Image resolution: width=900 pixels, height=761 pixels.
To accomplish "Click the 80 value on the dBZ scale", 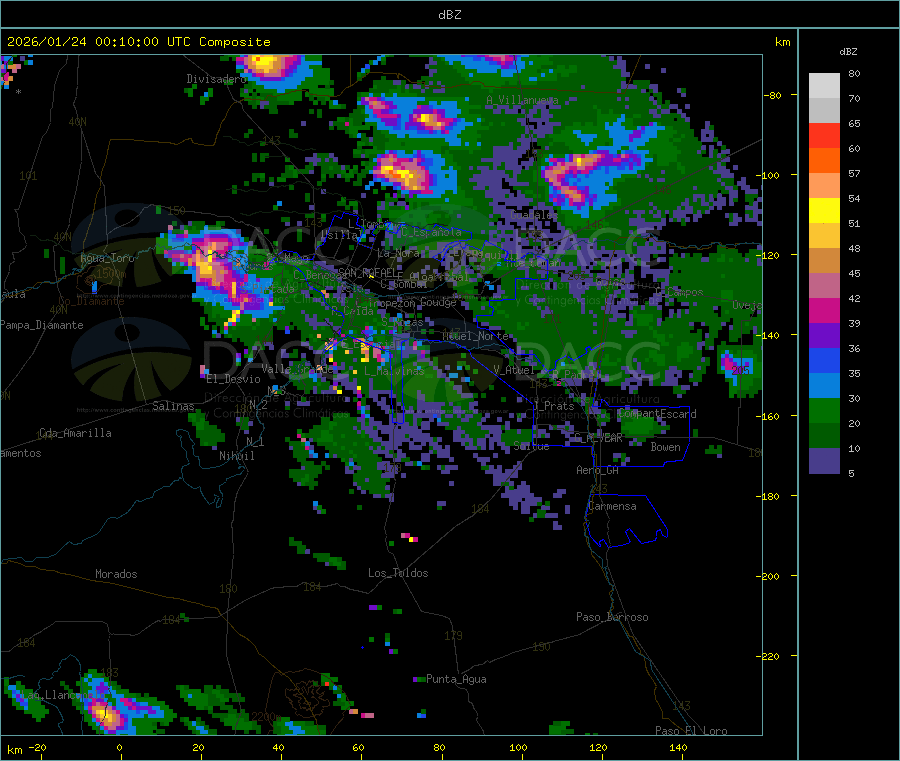I will coord(854,73).
